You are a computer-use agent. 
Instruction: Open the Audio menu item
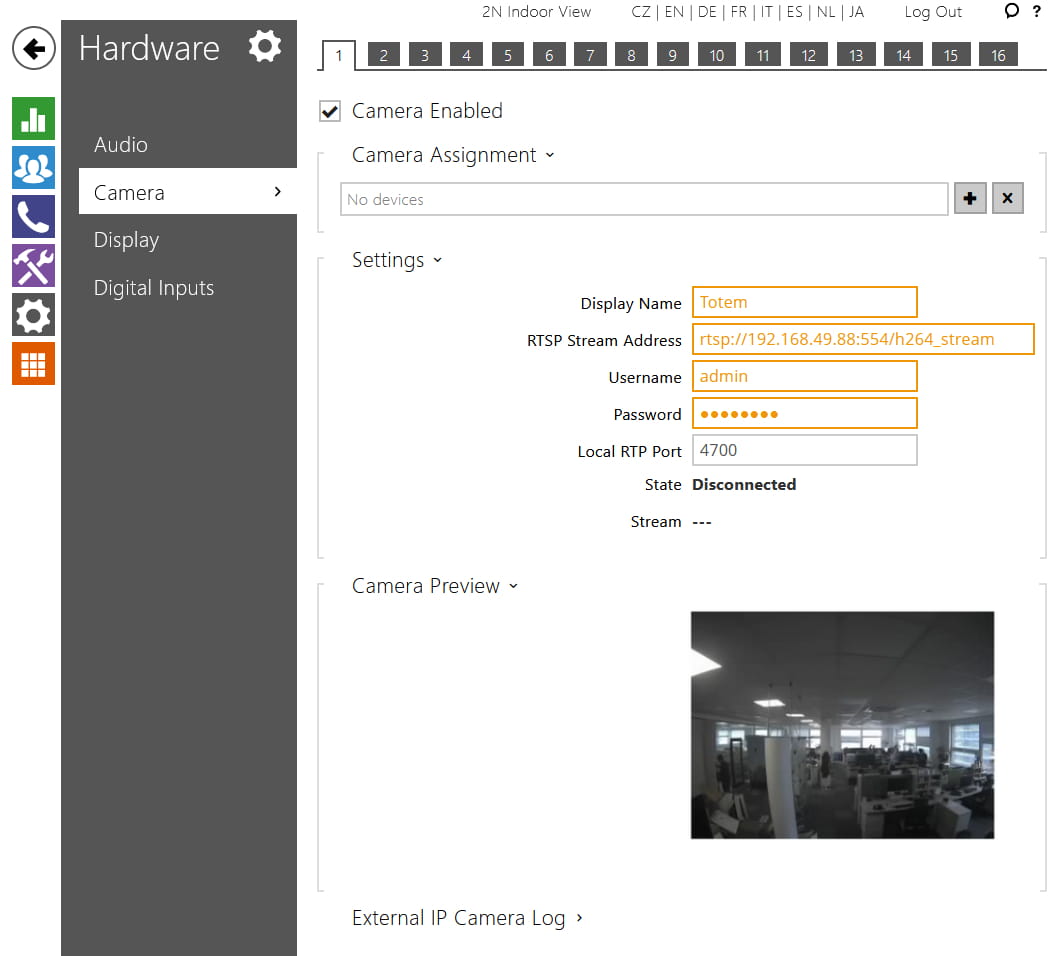[x=121, y=145]
